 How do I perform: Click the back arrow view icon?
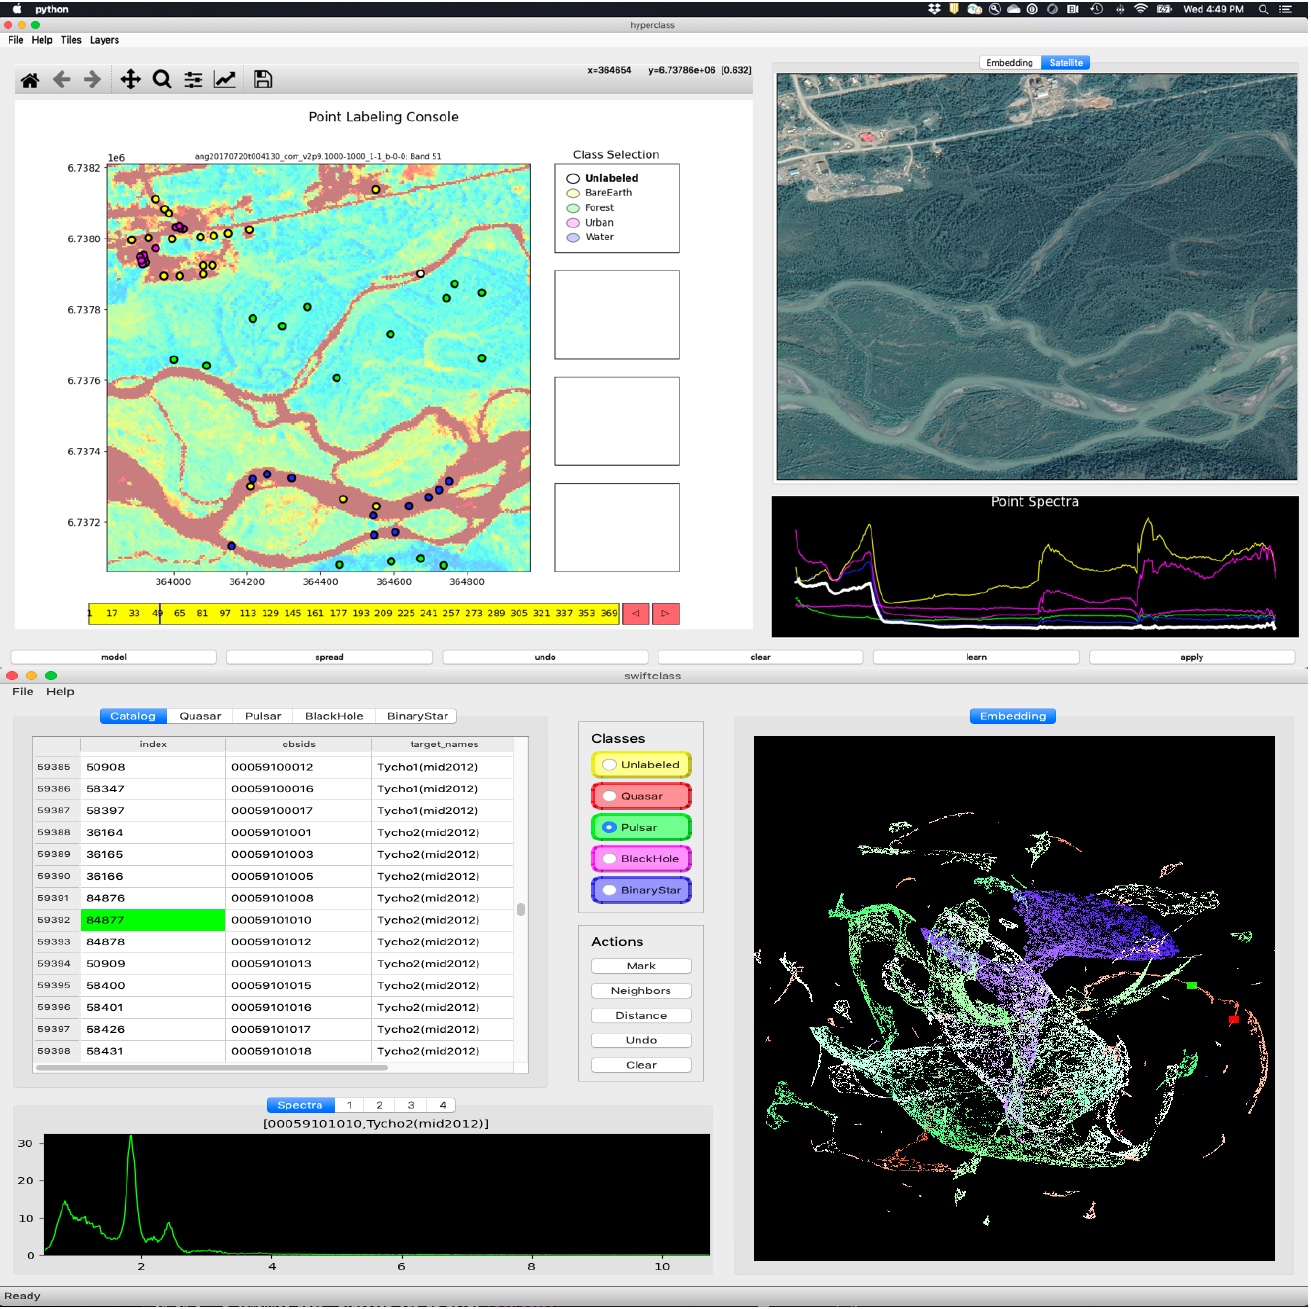click(x=62, y=80)
